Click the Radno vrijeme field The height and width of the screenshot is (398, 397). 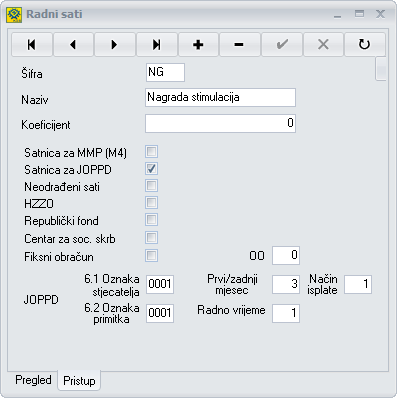click(x=286, y=313)
